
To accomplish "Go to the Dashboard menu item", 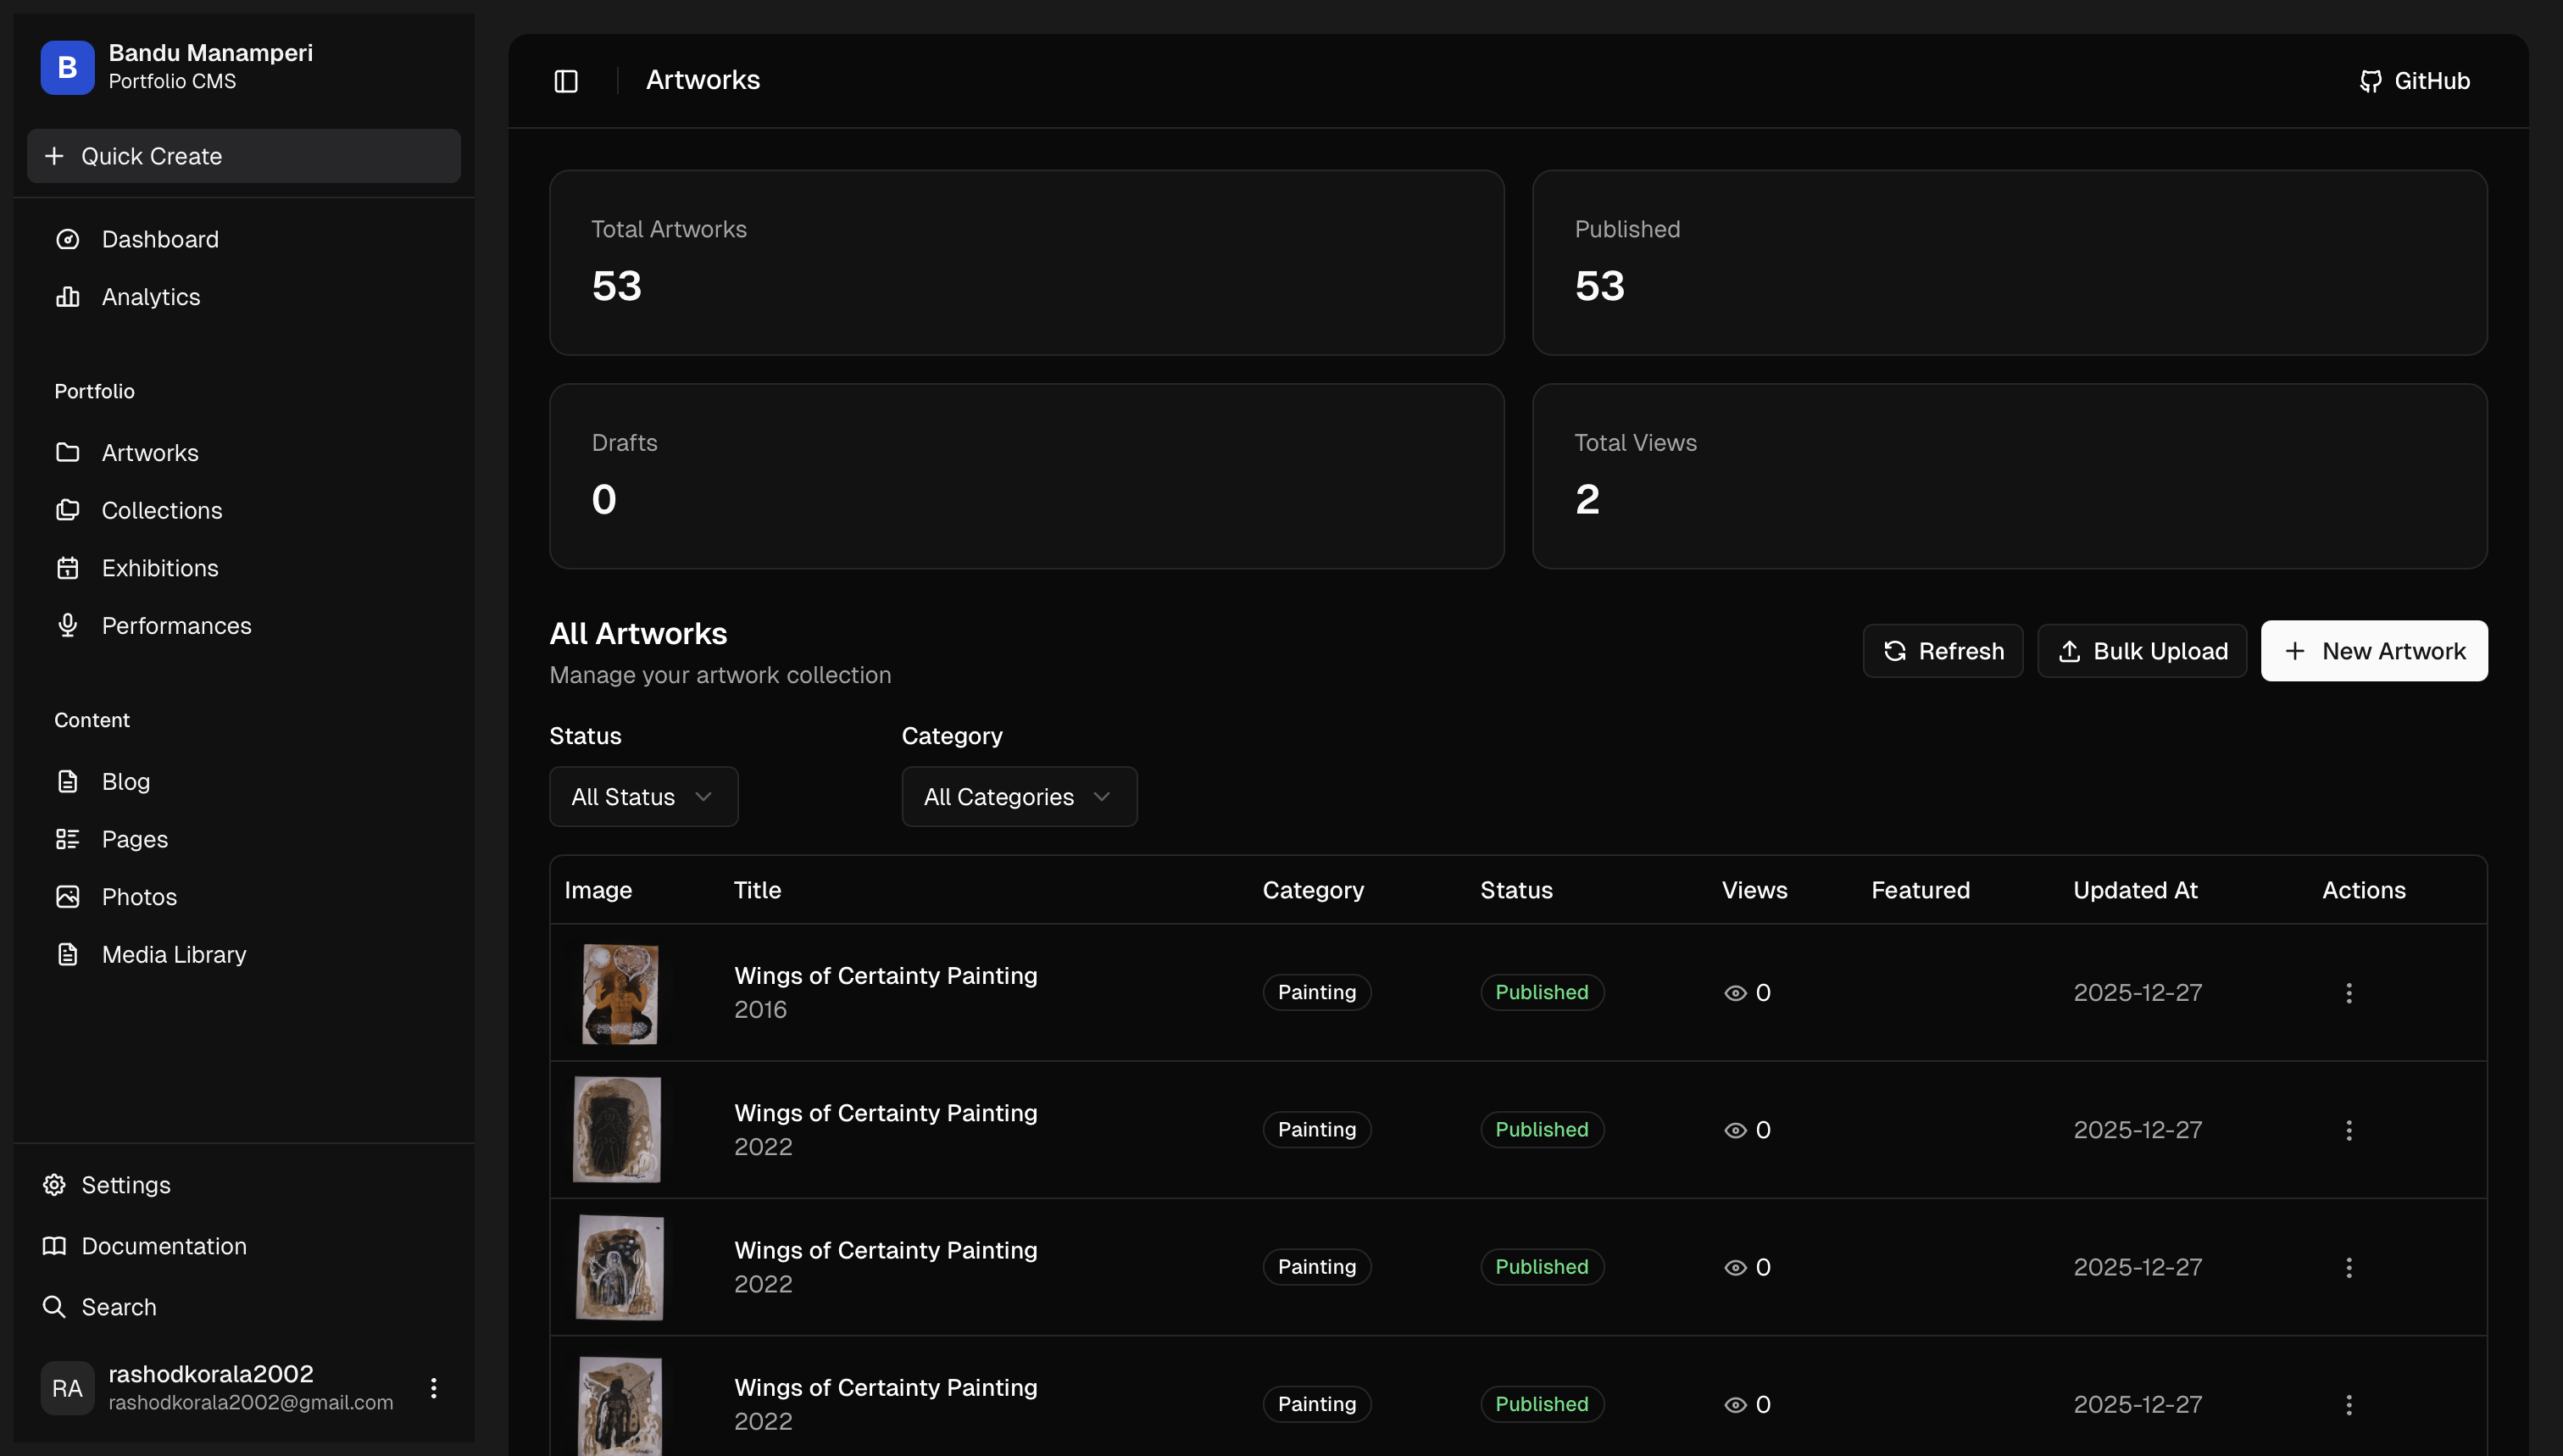I will tap(159, 240).
